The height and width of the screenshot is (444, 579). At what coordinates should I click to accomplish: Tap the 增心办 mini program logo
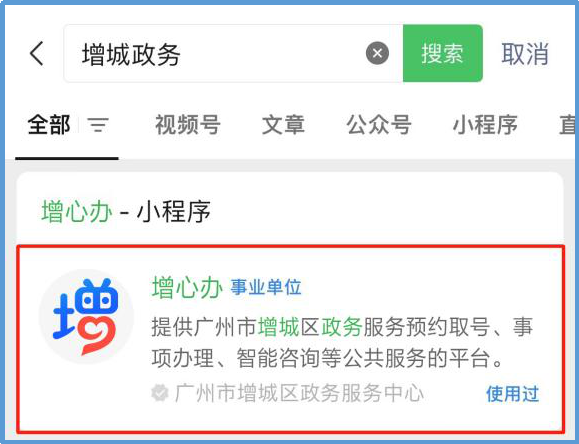pyautogui.click(x=86, y=317)
